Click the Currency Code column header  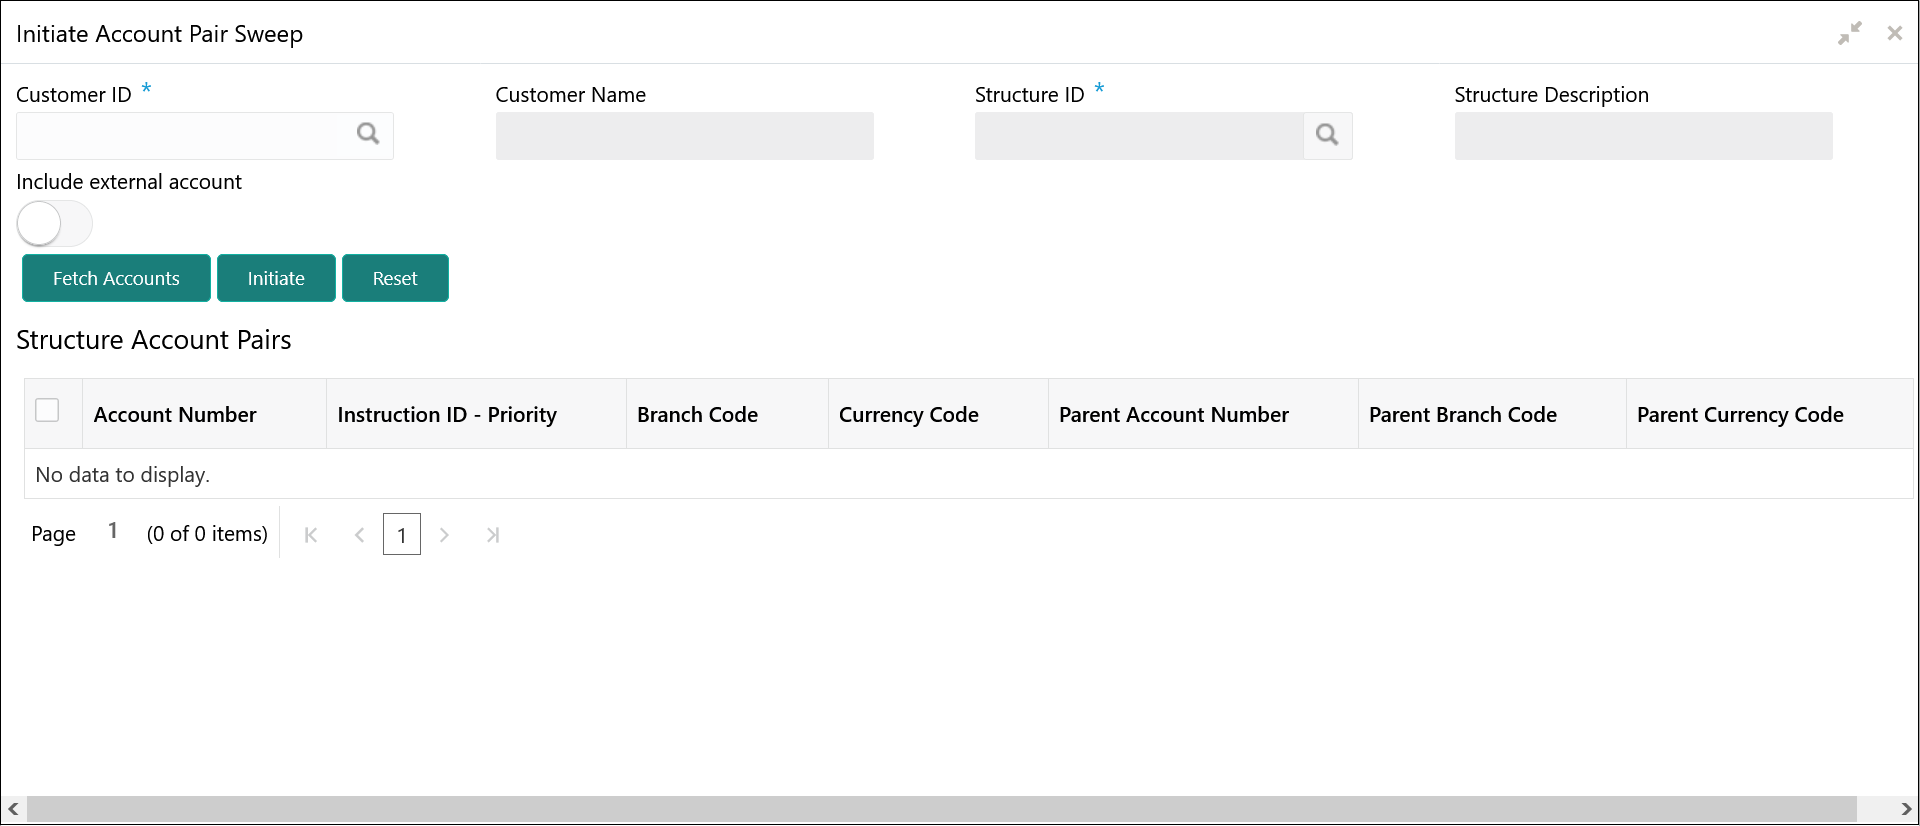tap(938, 414)
